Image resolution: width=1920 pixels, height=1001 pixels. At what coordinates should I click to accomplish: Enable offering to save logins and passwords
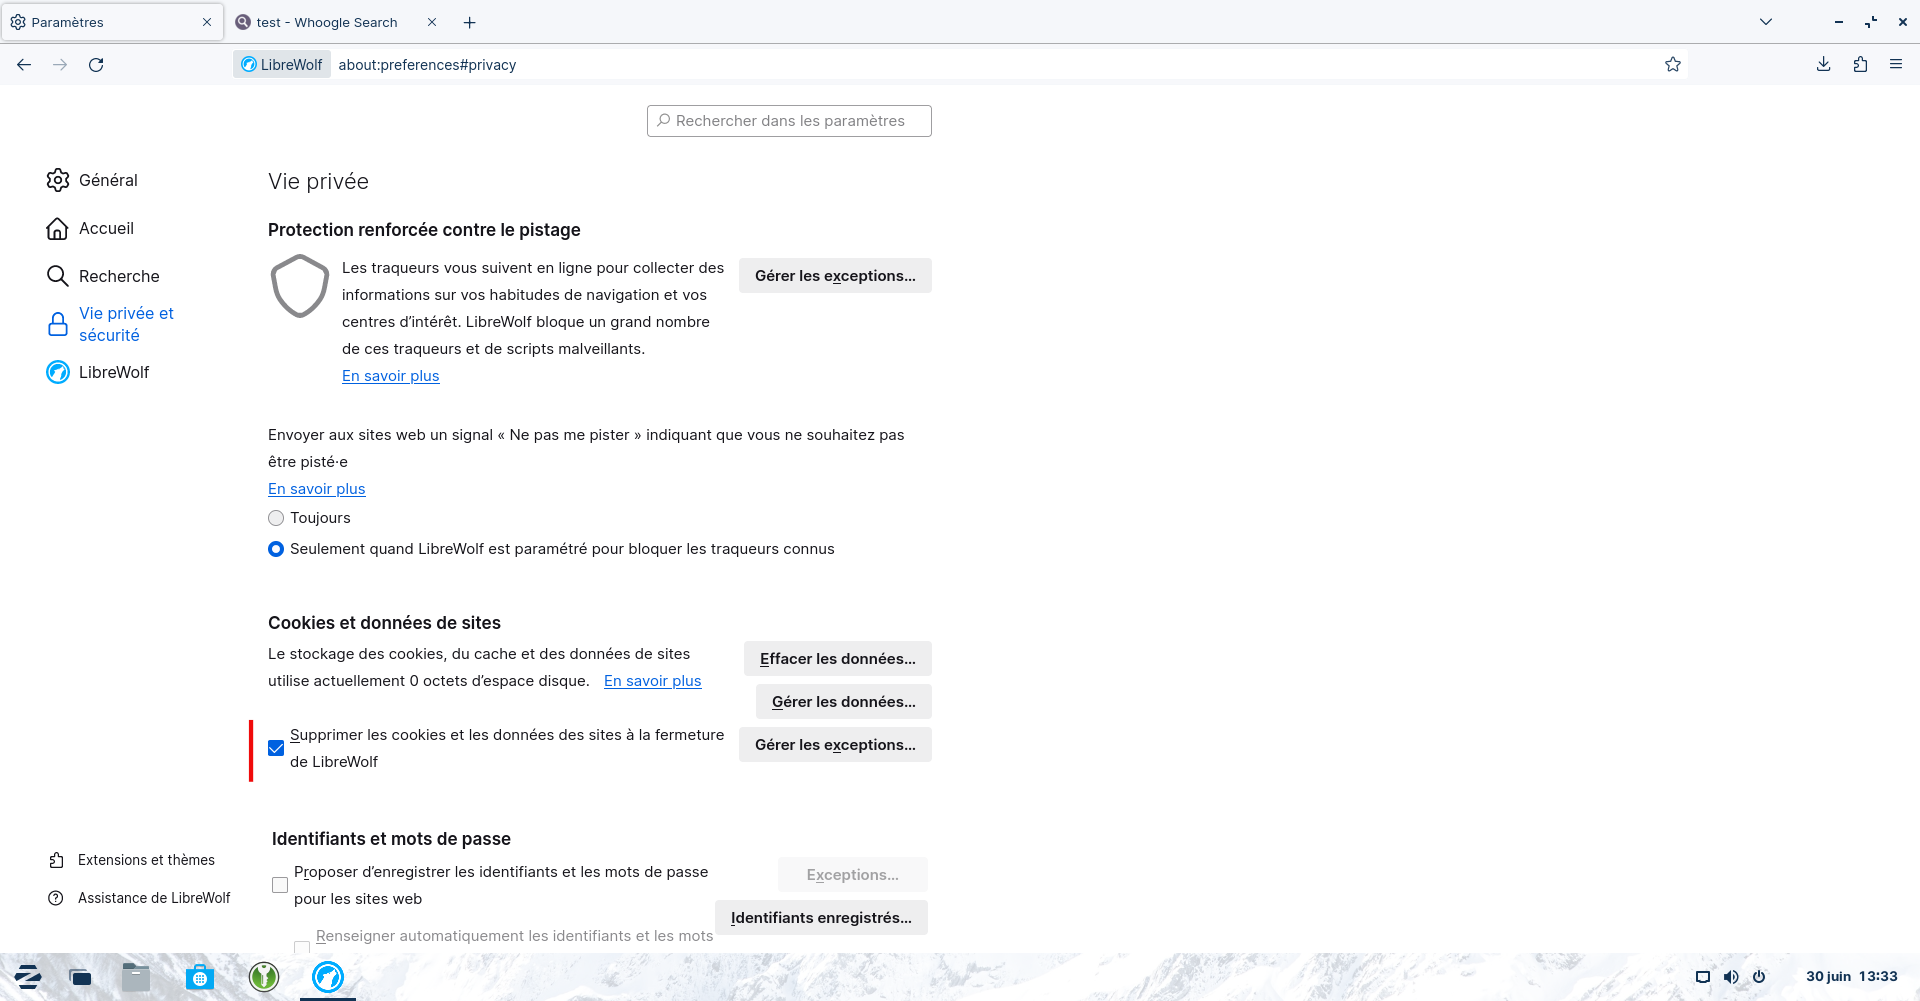tap(280, 885)
